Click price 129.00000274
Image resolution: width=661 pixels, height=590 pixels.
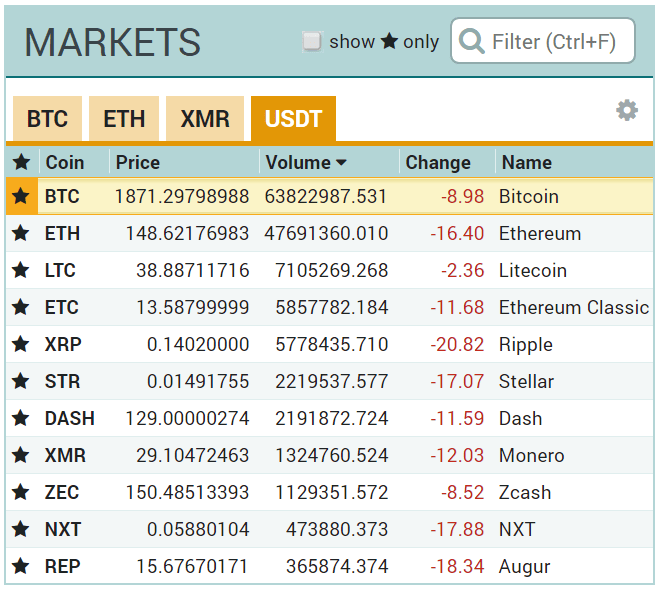[187, 418]
